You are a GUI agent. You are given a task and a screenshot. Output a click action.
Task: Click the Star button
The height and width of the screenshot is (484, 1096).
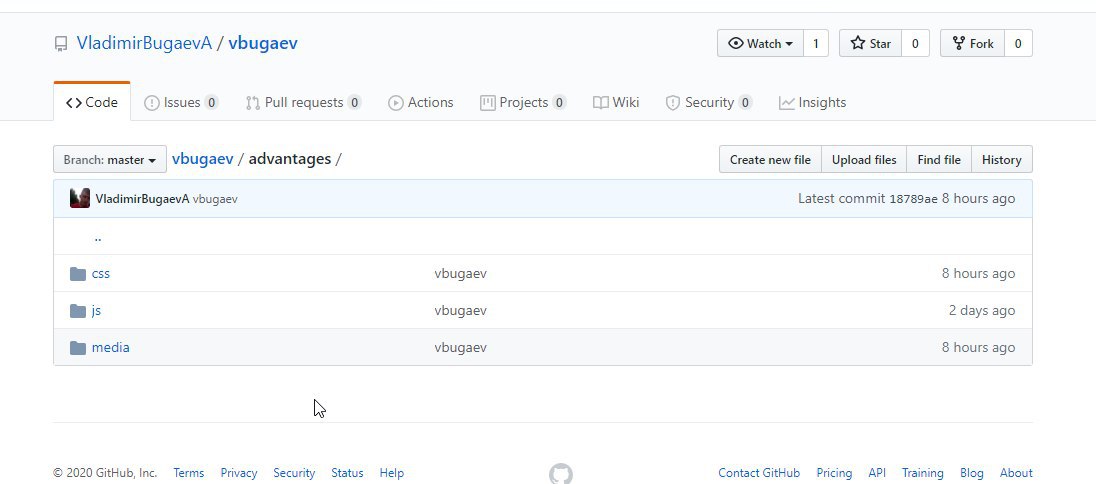click(x=870, y=43)
